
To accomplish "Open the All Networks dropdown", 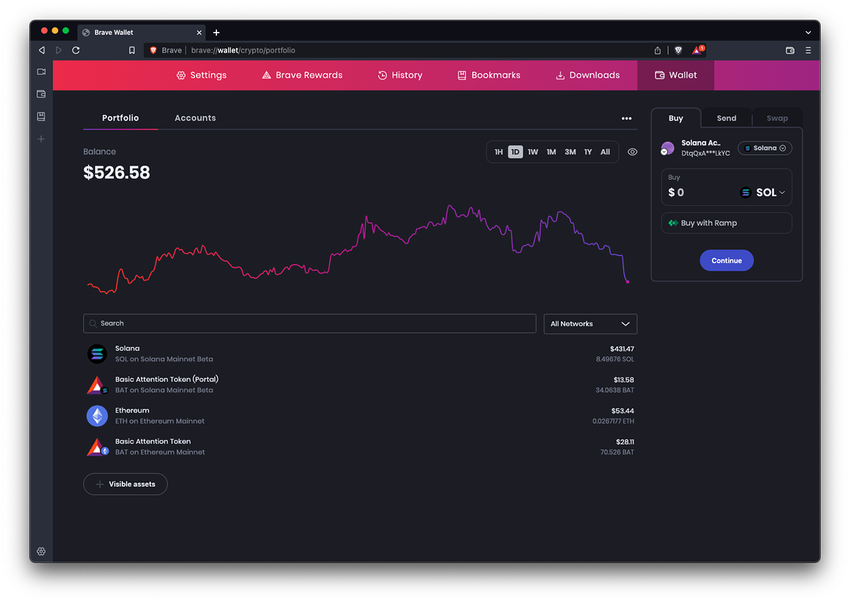I will (590, 324).
